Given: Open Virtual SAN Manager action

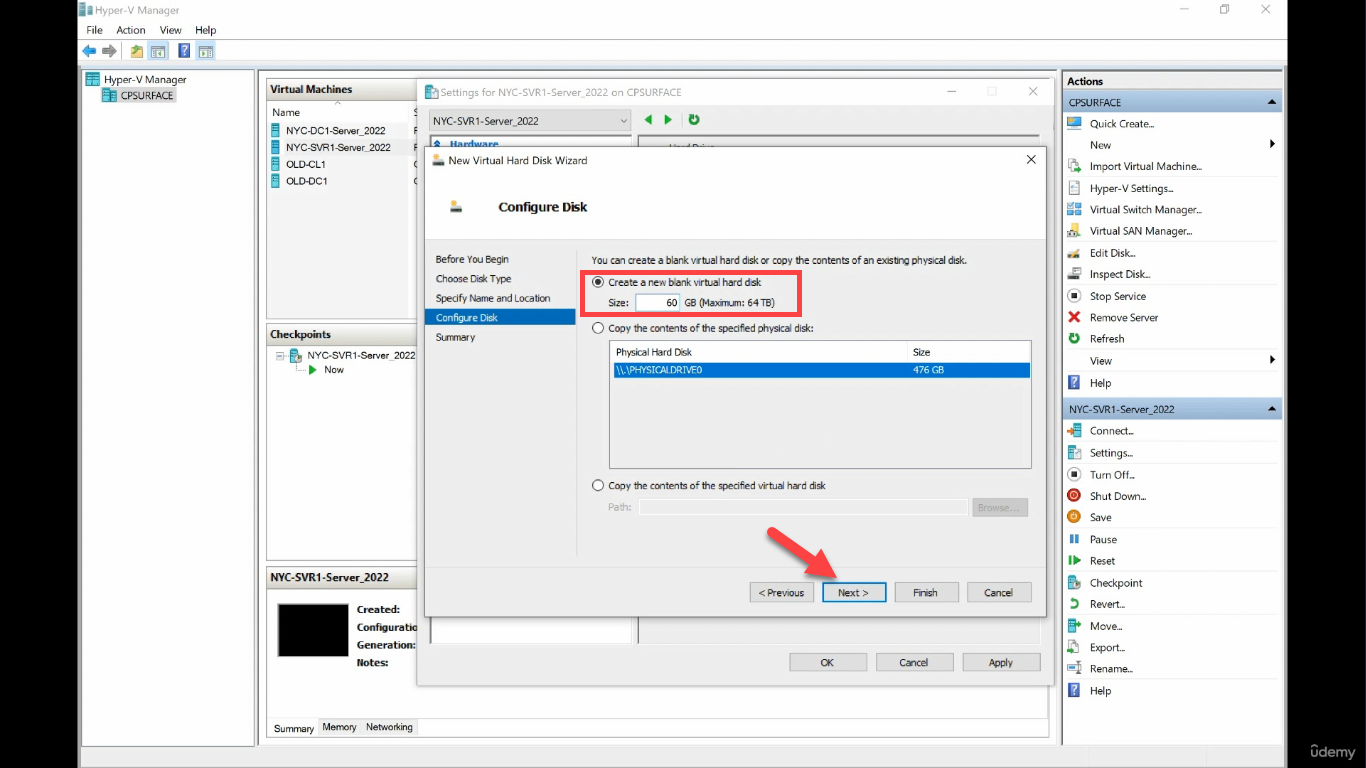Looking at the screenshot, I should click(x=1141, y=231).
